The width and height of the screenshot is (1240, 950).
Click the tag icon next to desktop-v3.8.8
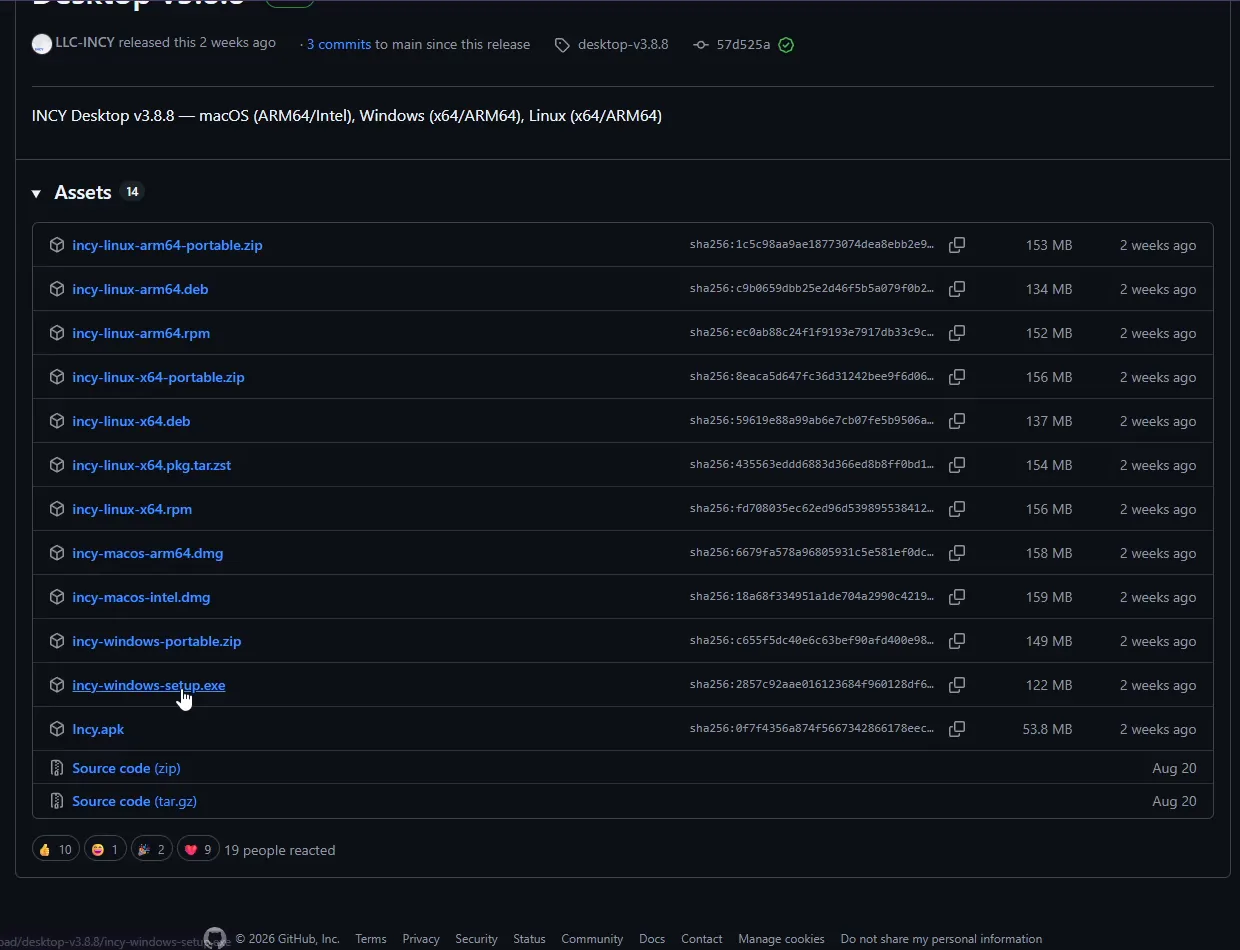click(x=562, y=45)
